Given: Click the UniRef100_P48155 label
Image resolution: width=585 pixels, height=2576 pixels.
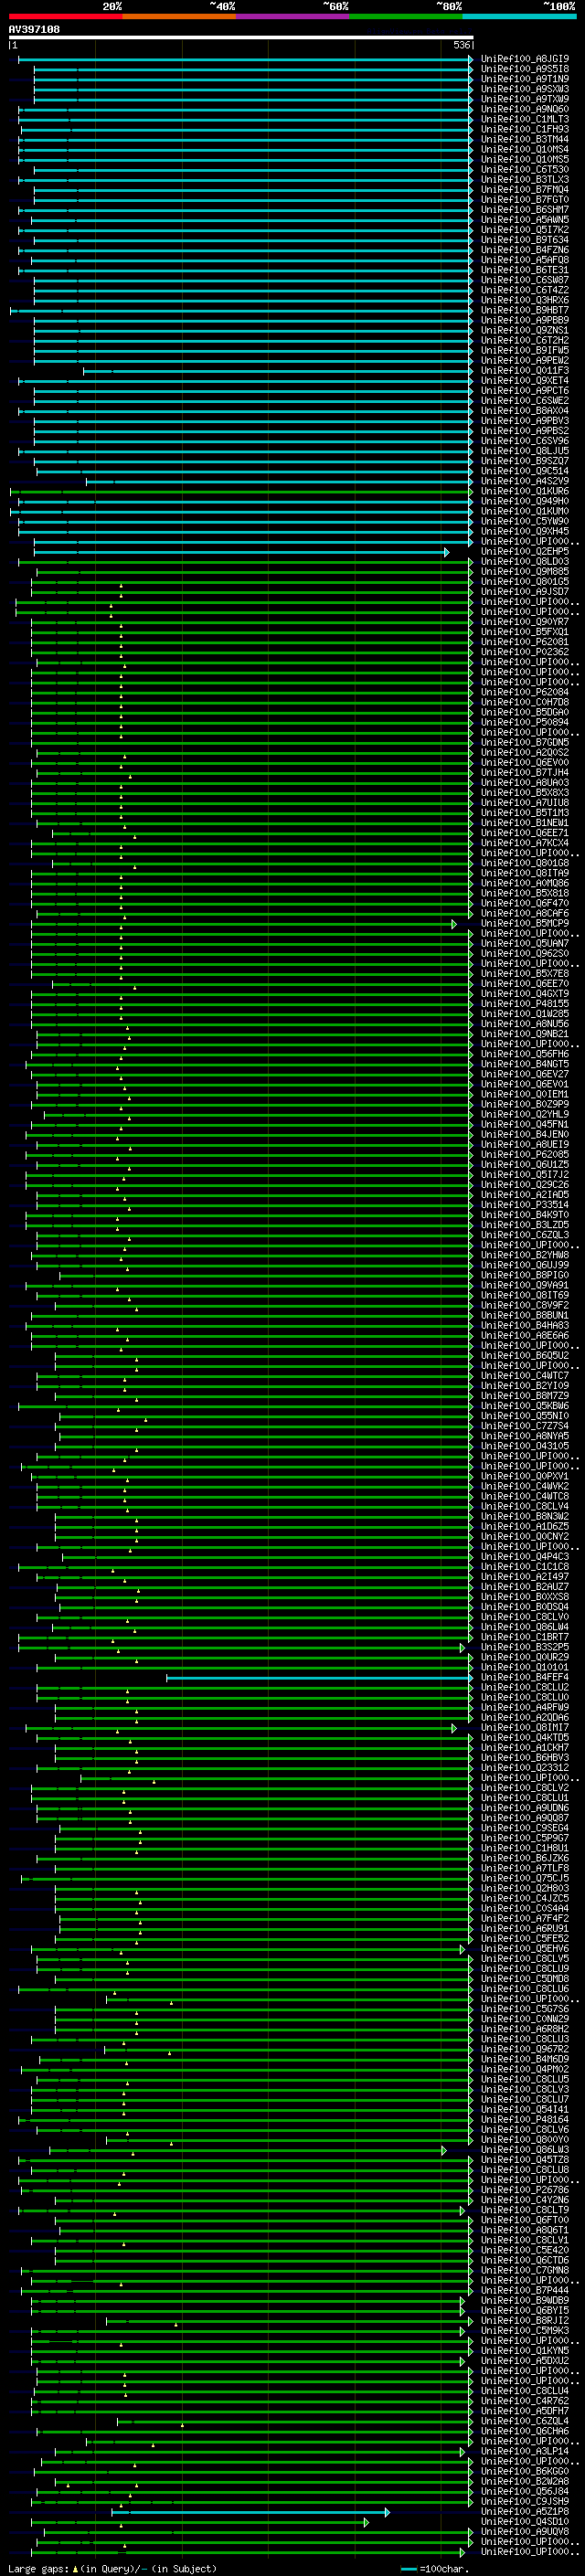Looking at the screenshot, I should pos(525,1003).
